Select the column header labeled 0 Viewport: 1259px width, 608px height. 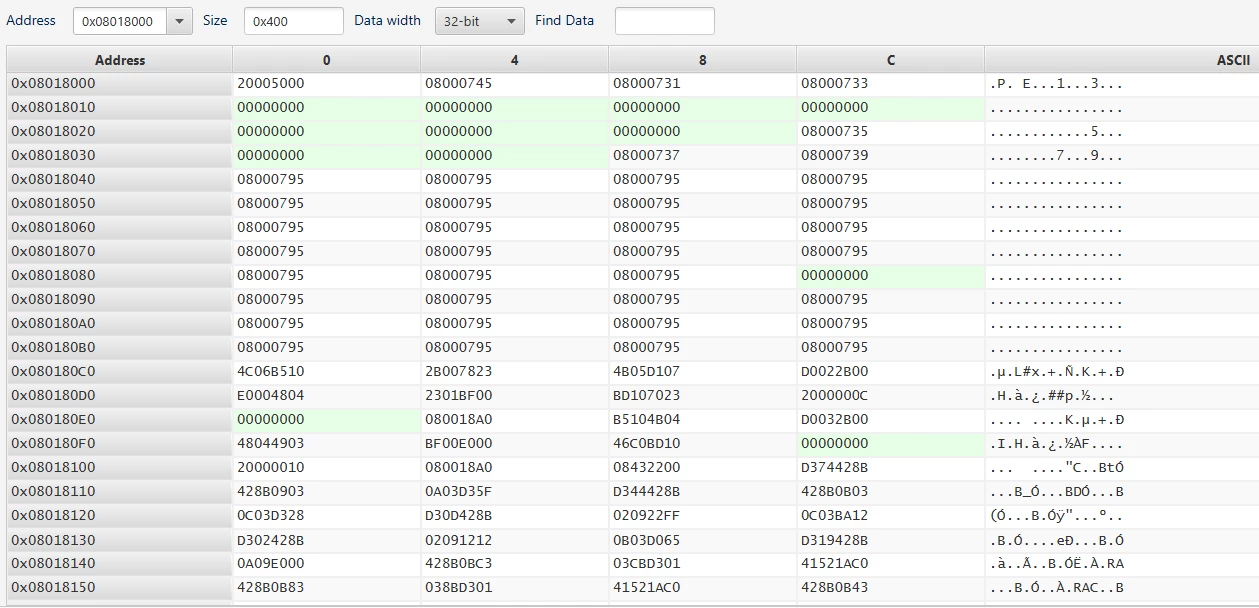(327, 60)
